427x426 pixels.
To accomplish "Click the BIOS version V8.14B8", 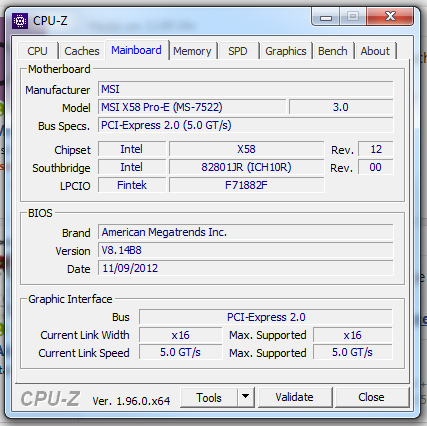I will (x=246, y=250).
